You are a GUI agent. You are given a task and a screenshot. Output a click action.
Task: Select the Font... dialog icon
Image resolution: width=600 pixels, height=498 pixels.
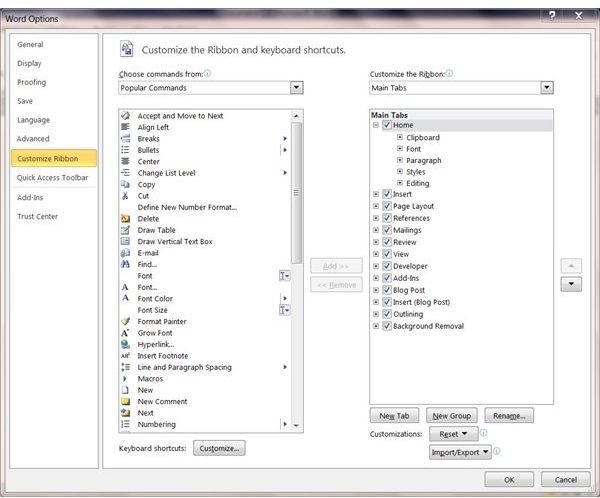126,287
